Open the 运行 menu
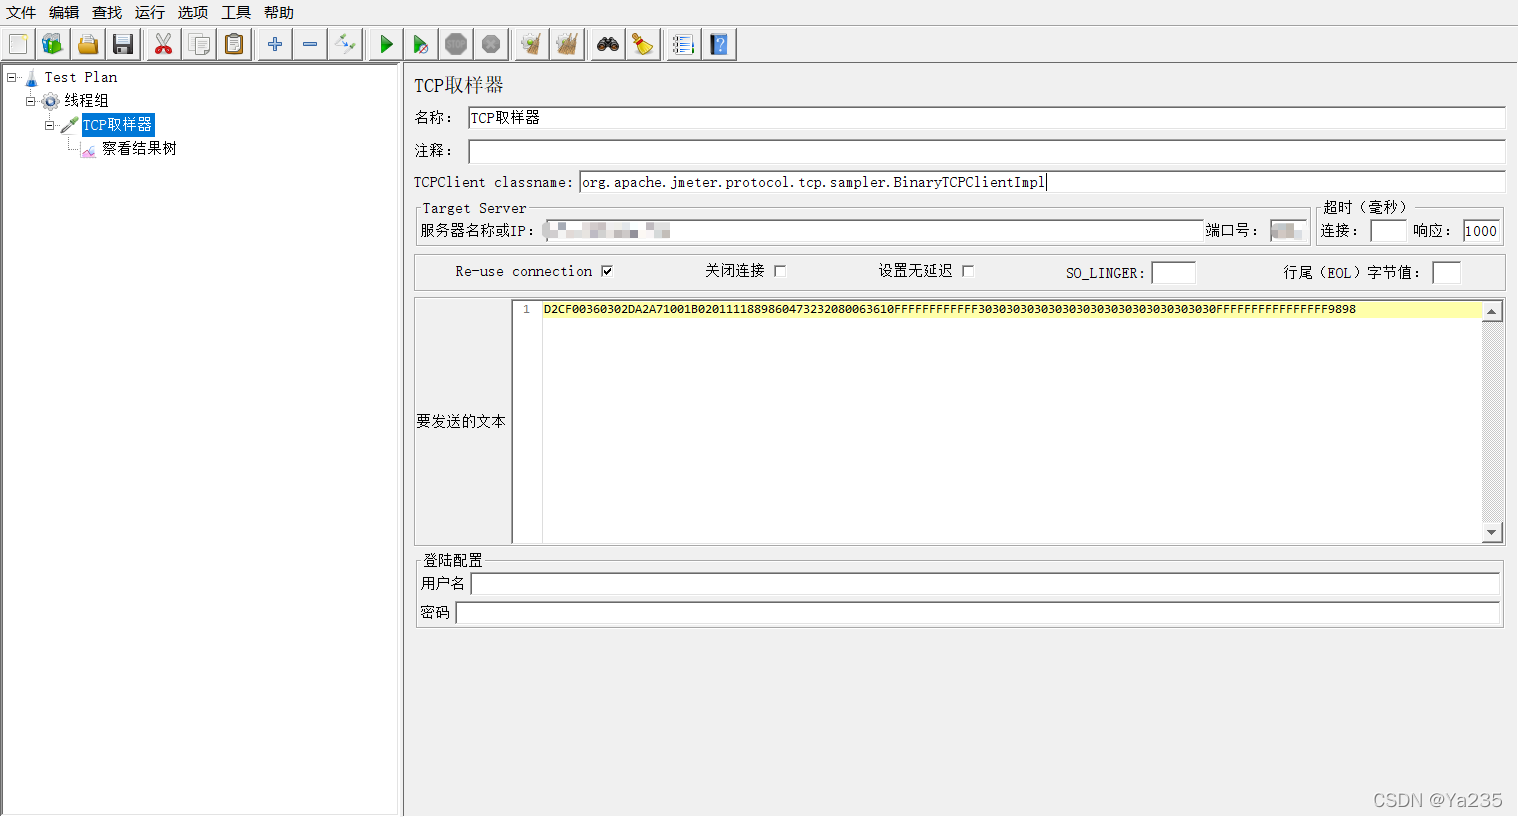 pyautogui.click(x=150, y=13)
